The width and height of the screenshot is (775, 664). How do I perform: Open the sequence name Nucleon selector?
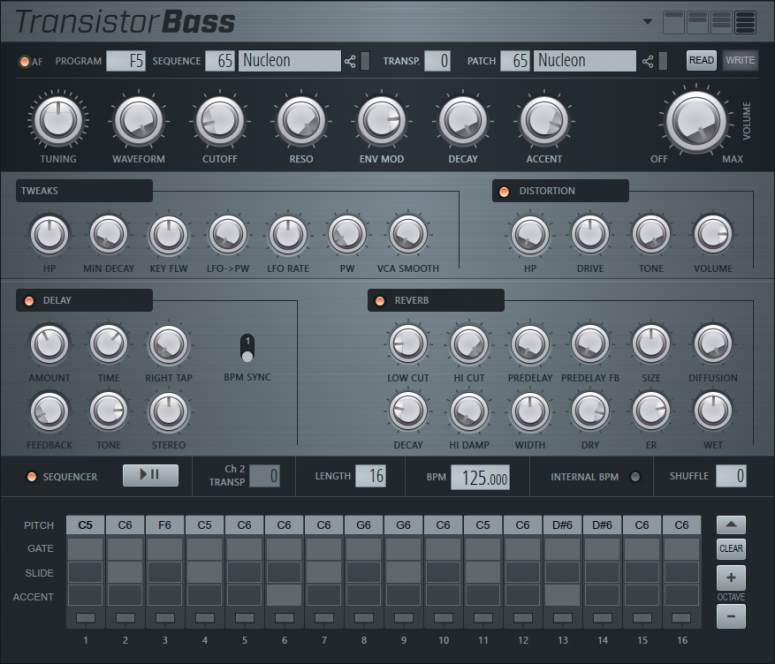tap(290, 61)
